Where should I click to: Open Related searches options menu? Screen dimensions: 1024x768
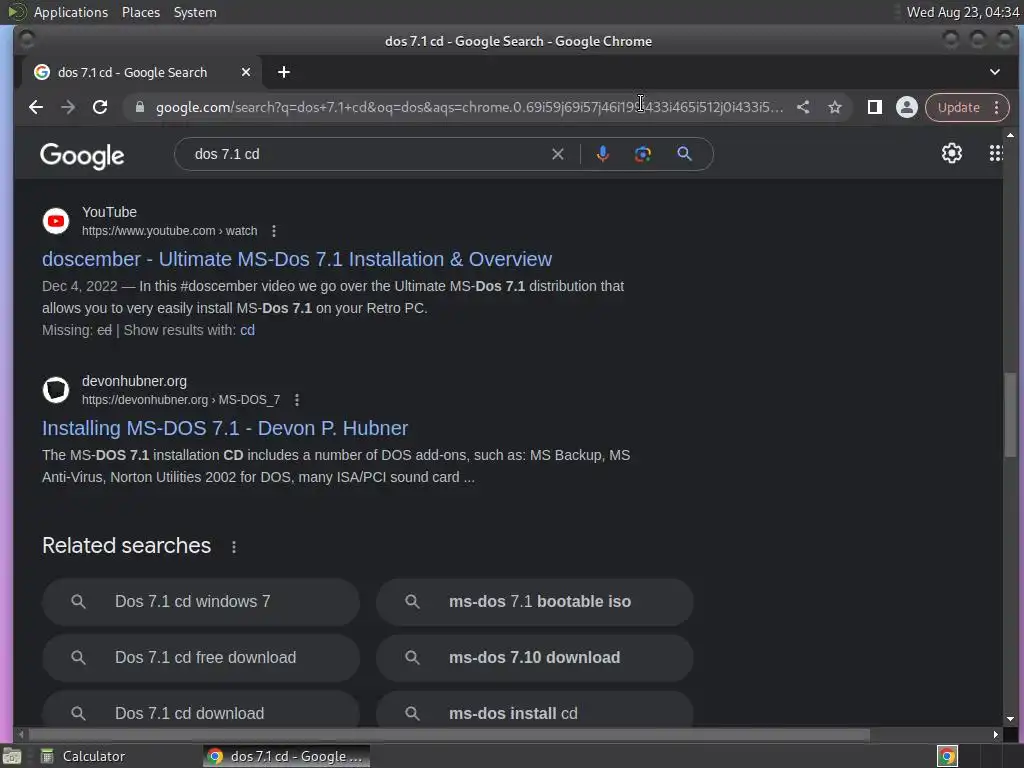coord(234,547)
